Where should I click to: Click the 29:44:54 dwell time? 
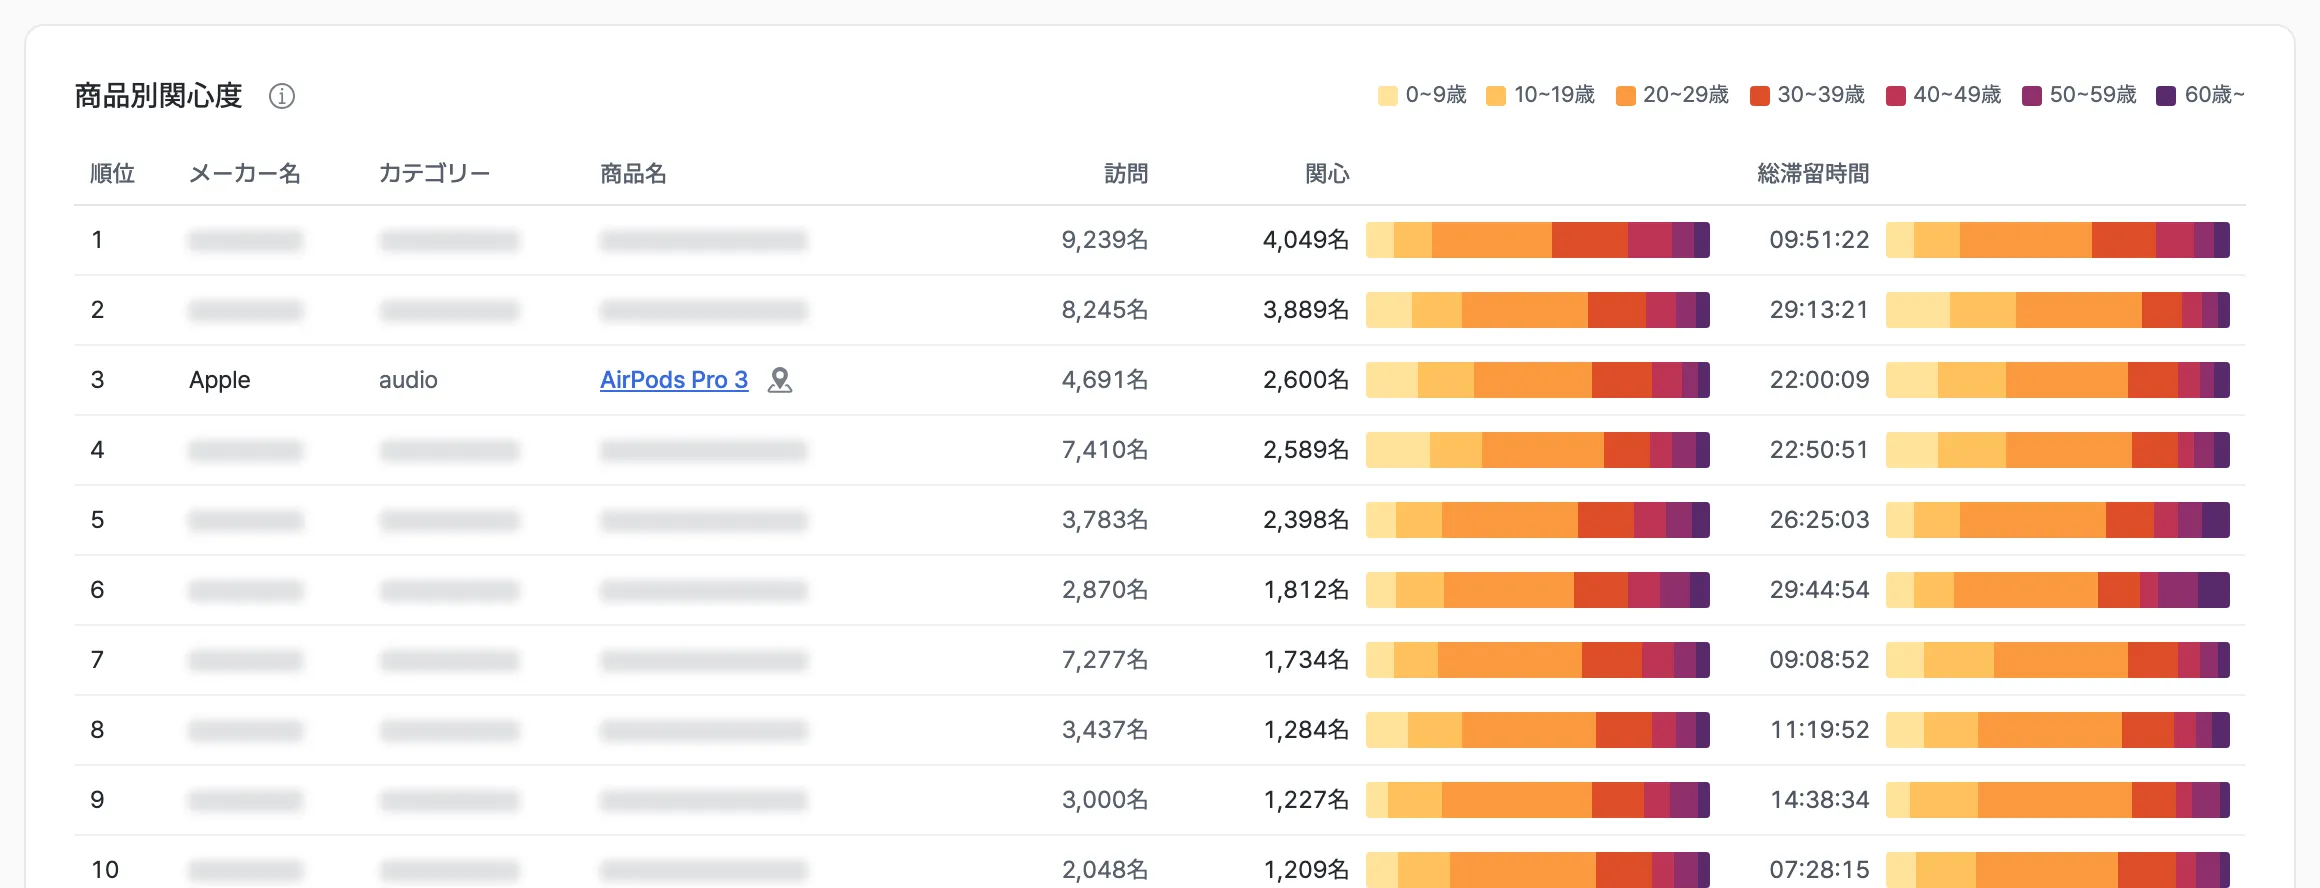click(x=1820, y=590)
